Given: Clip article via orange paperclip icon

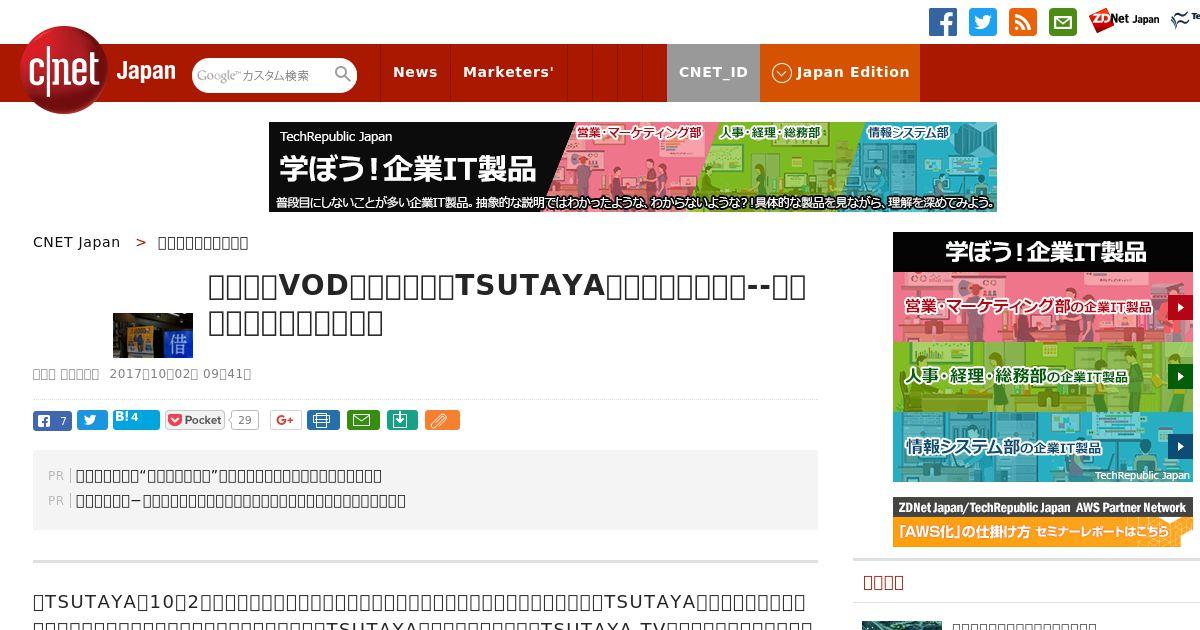Looking at the screenshot, I should point(442,420).
